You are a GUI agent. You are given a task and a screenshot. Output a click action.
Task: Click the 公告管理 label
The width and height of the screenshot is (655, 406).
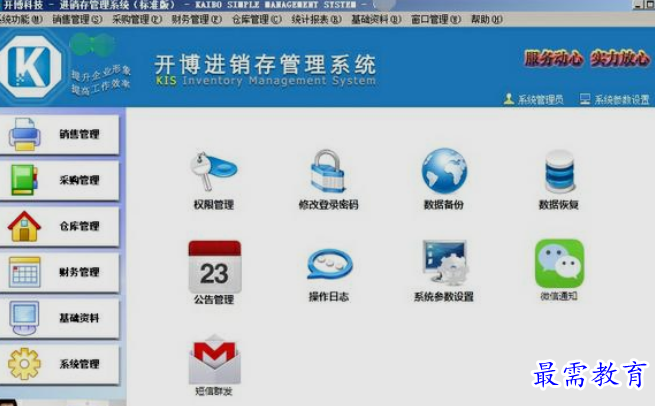(x=213, y=299)
